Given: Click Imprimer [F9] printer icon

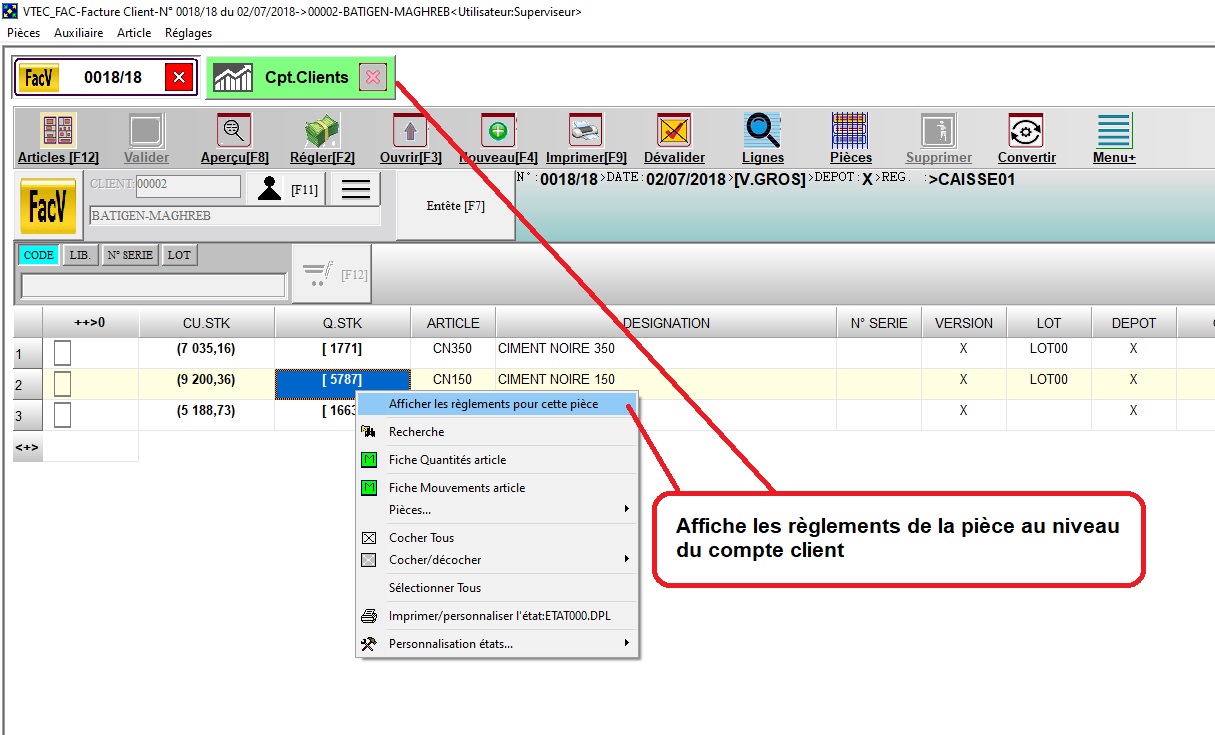Looking at the screenshot, I should click(586, 132).
